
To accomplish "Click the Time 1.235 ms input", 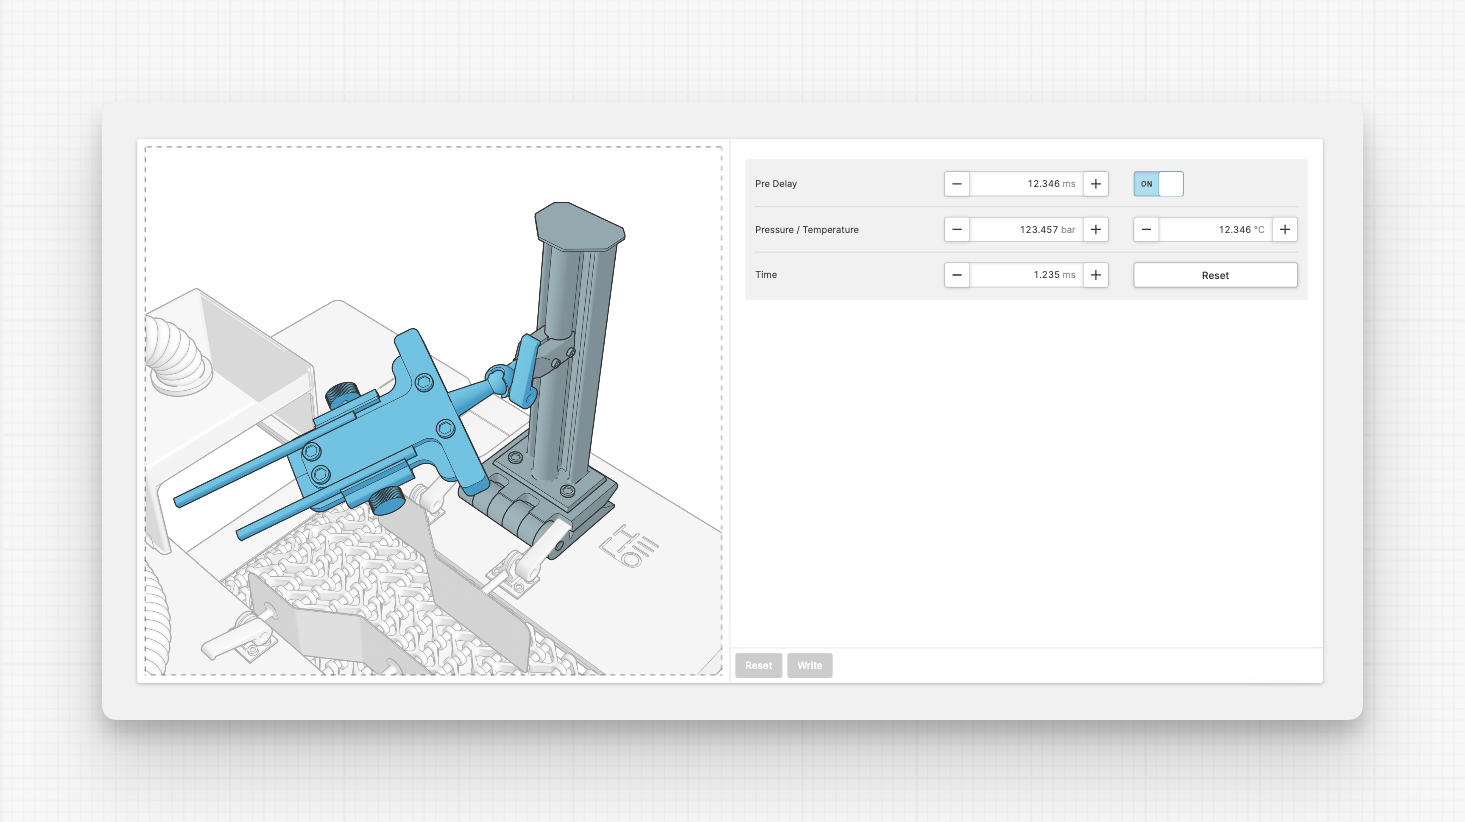I will 1026,275.
